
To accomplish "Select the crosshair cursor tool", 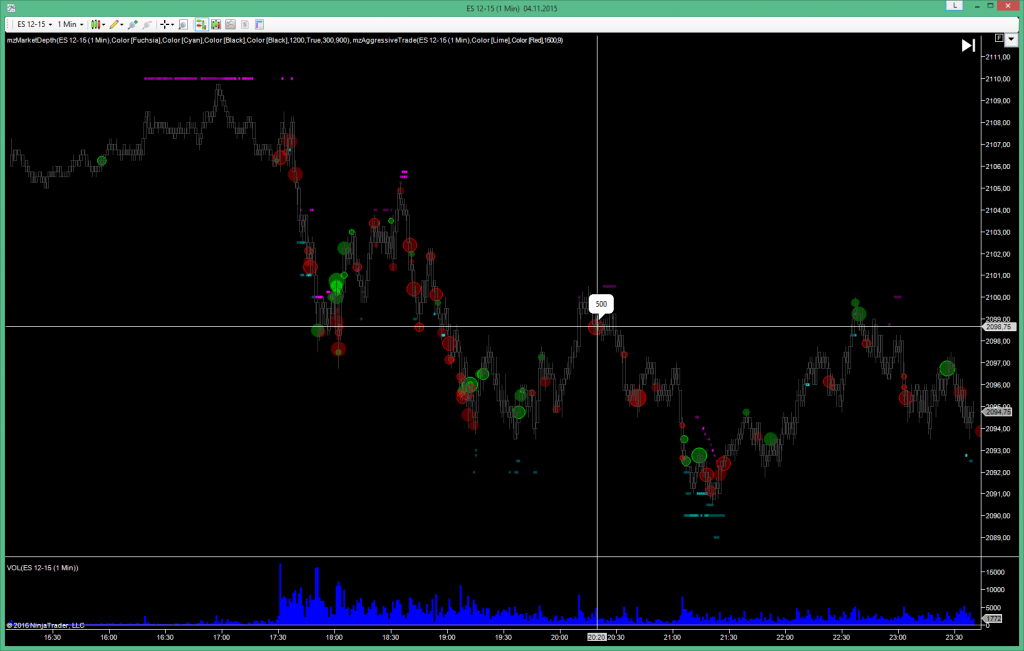I will pos(165,24).
